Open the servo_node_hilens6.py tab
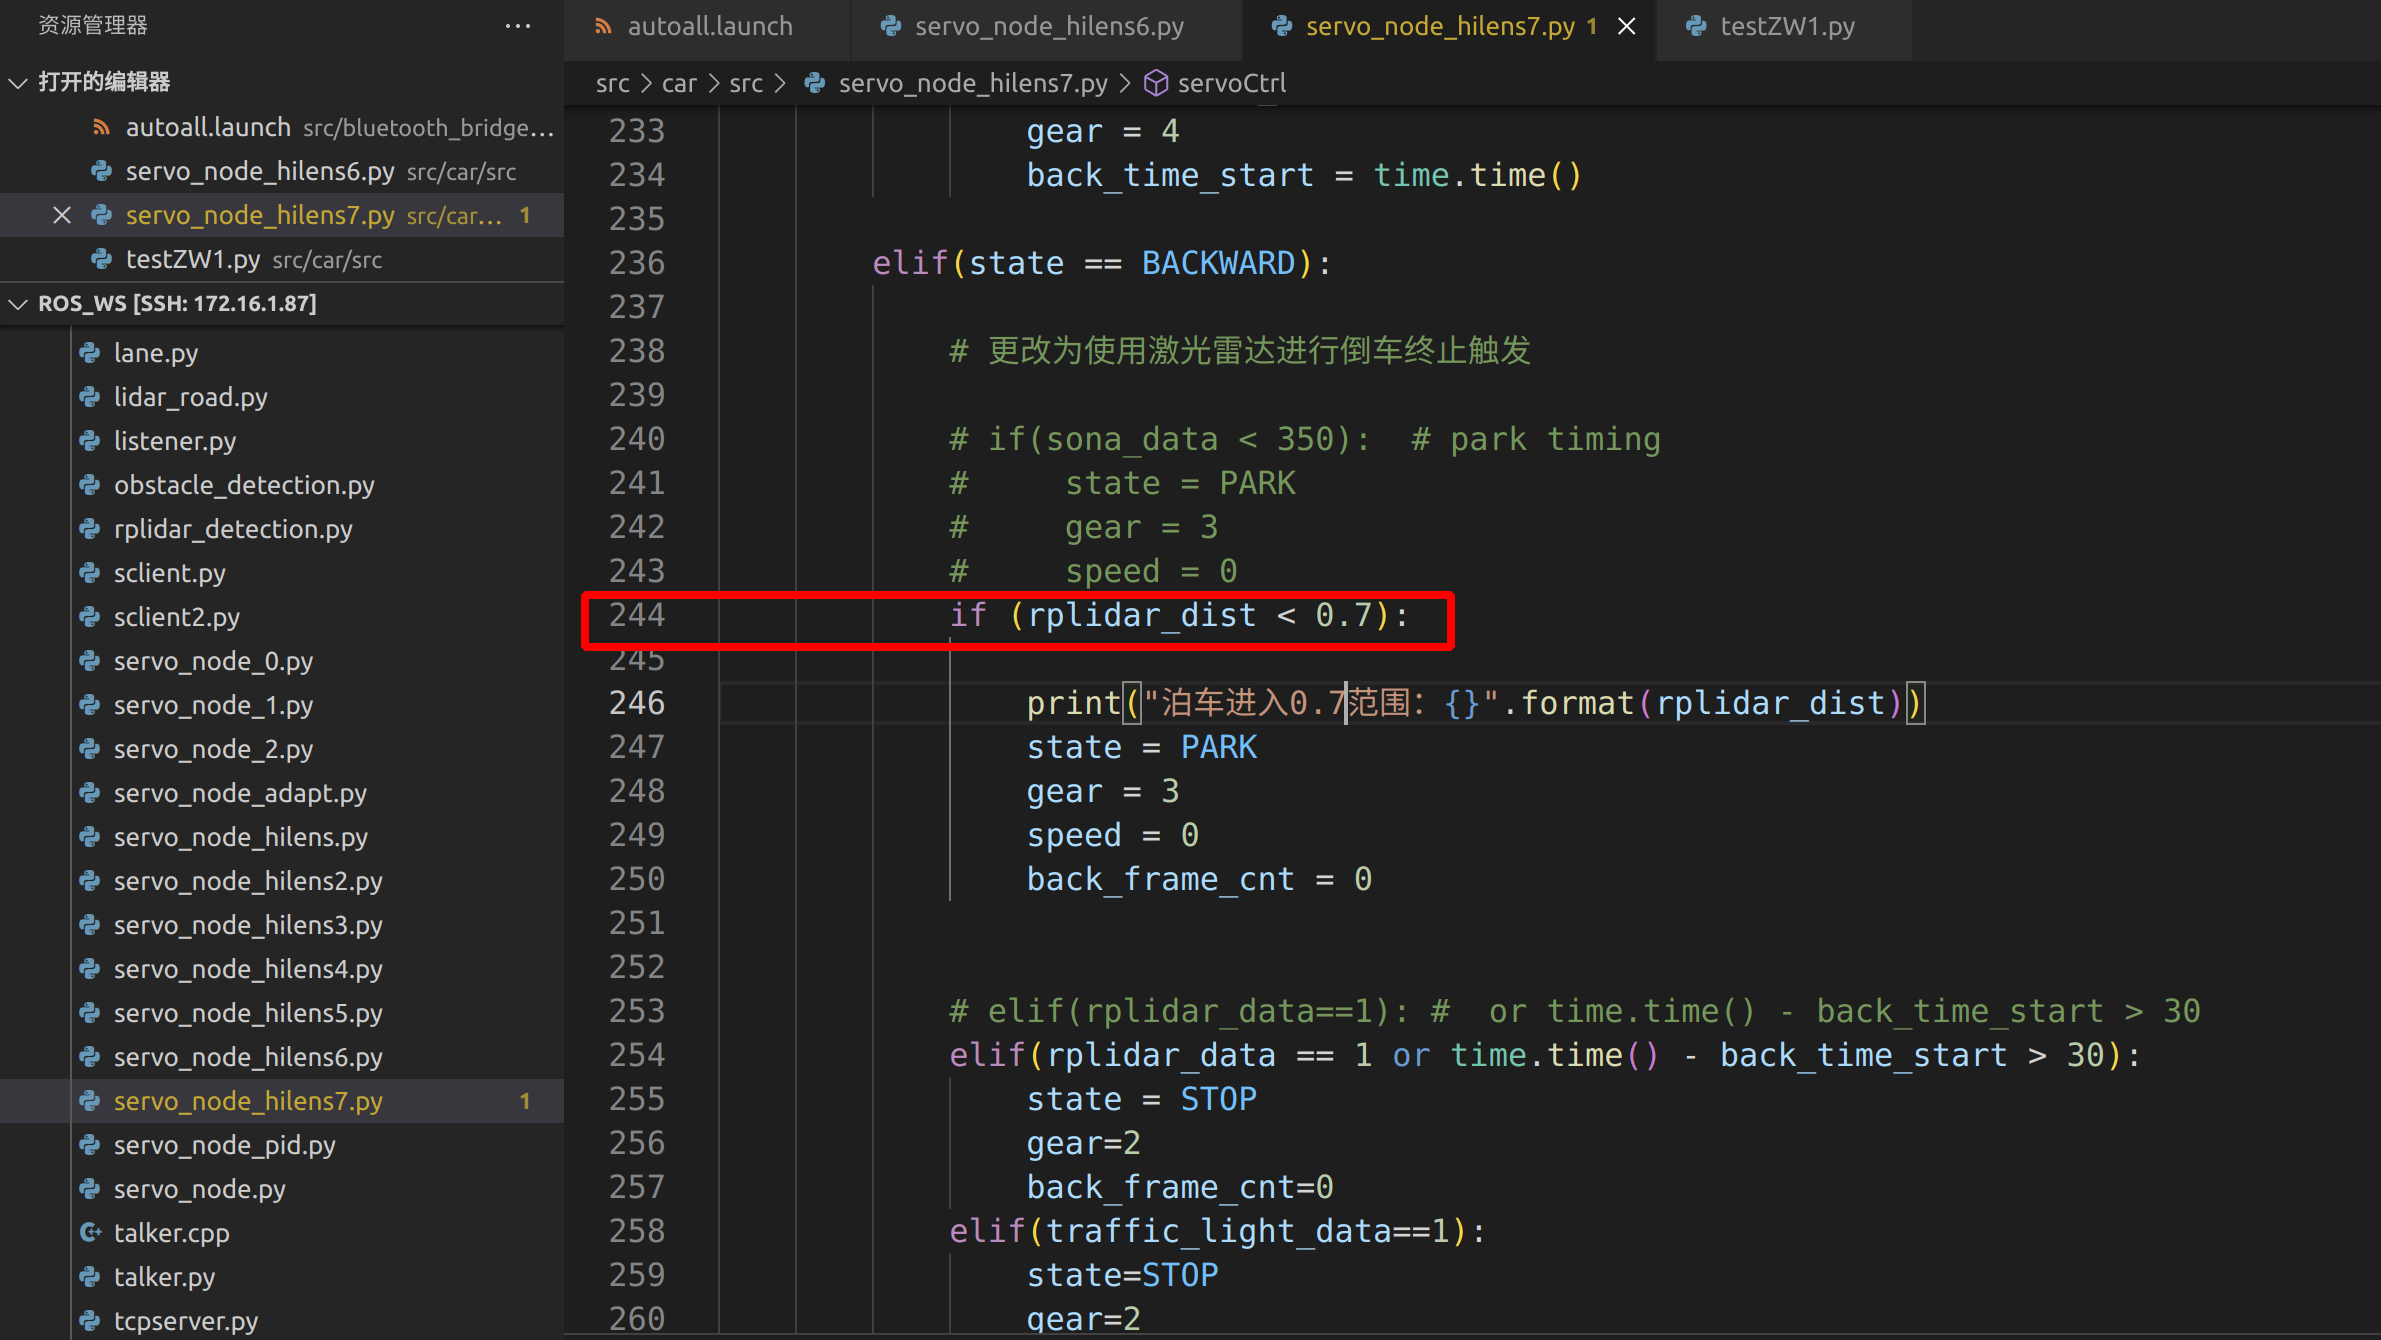This screenshot has width=2381, height=1340. [1048, 27]
